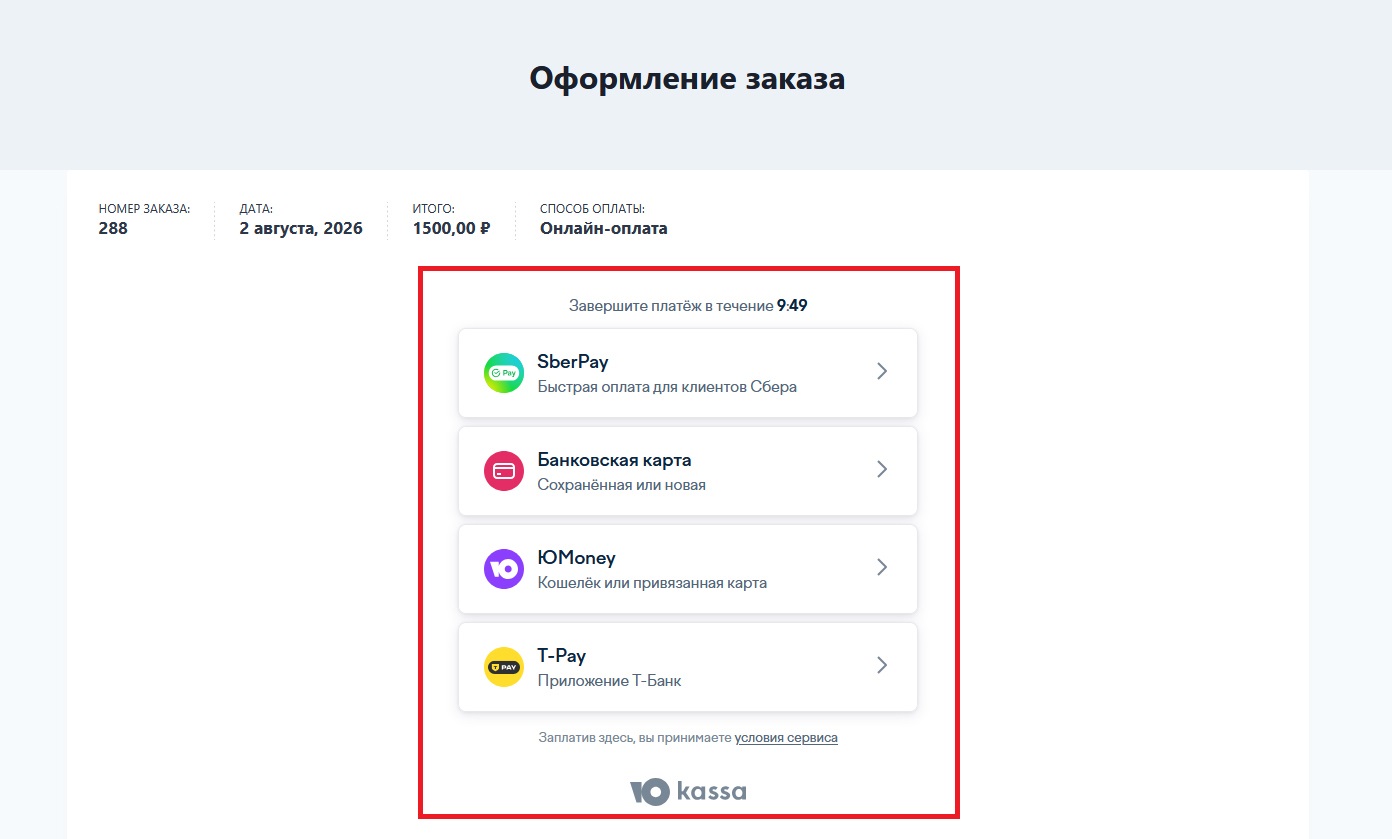
Task: Choose the SberPay payment method title
Action: [x=573, y=362]
